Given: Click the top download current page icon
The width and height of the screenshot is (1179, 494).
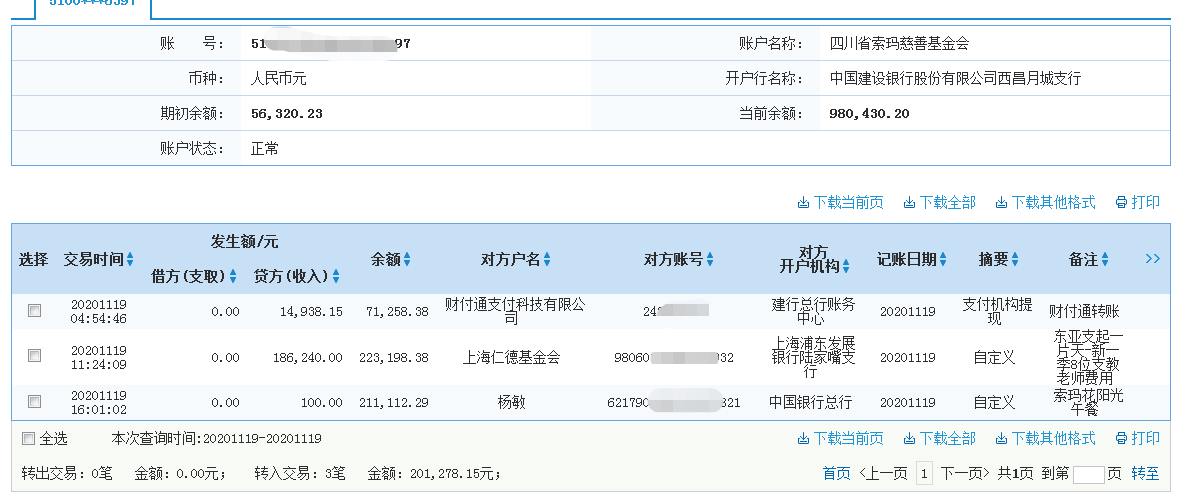Looking at the screenshot, I should coord(803,202).
